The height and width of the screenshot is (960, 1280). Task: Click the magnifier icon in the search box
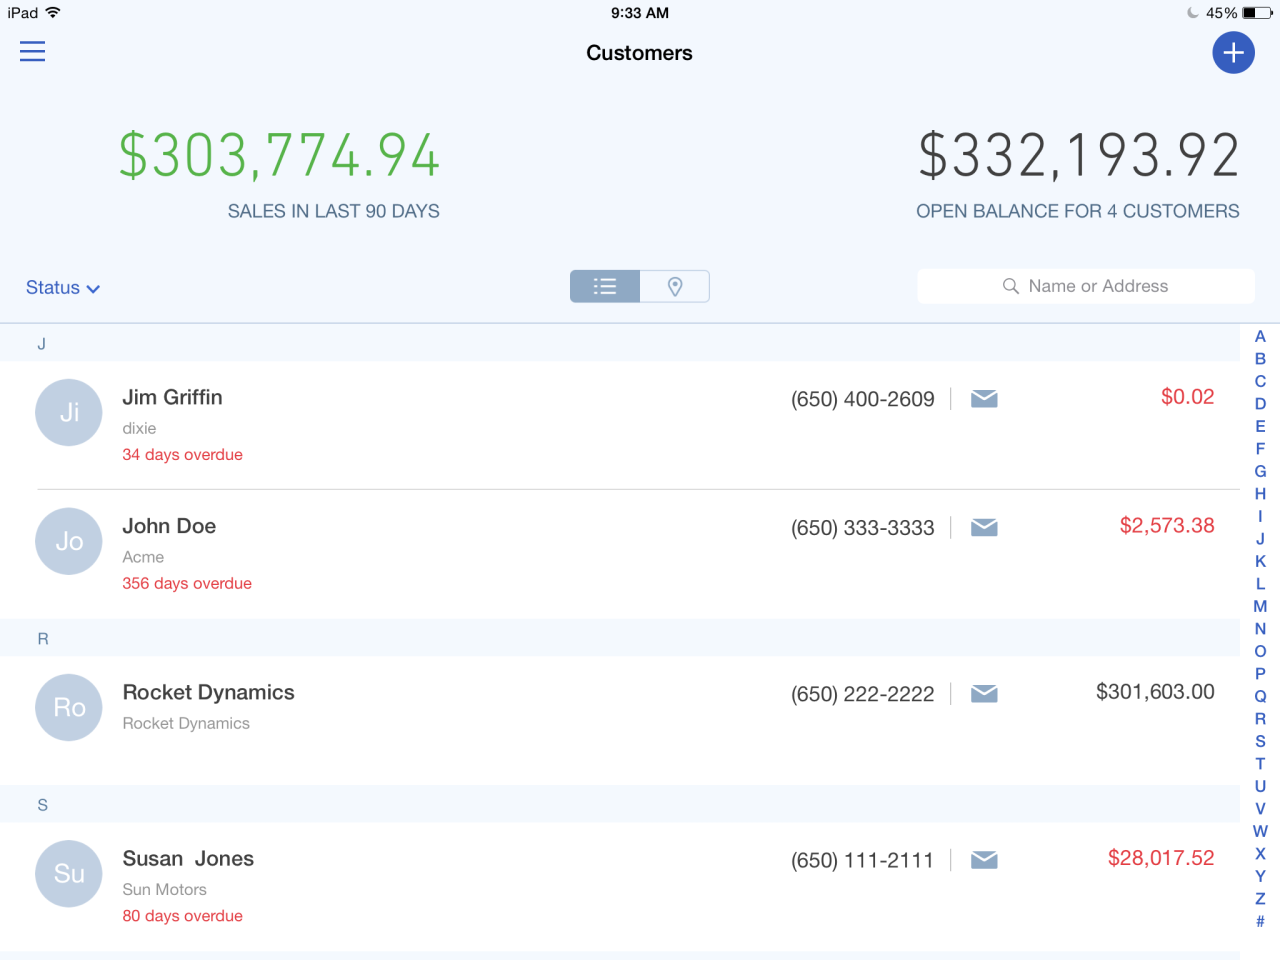pyautogui.click(x=1010, y=286)
